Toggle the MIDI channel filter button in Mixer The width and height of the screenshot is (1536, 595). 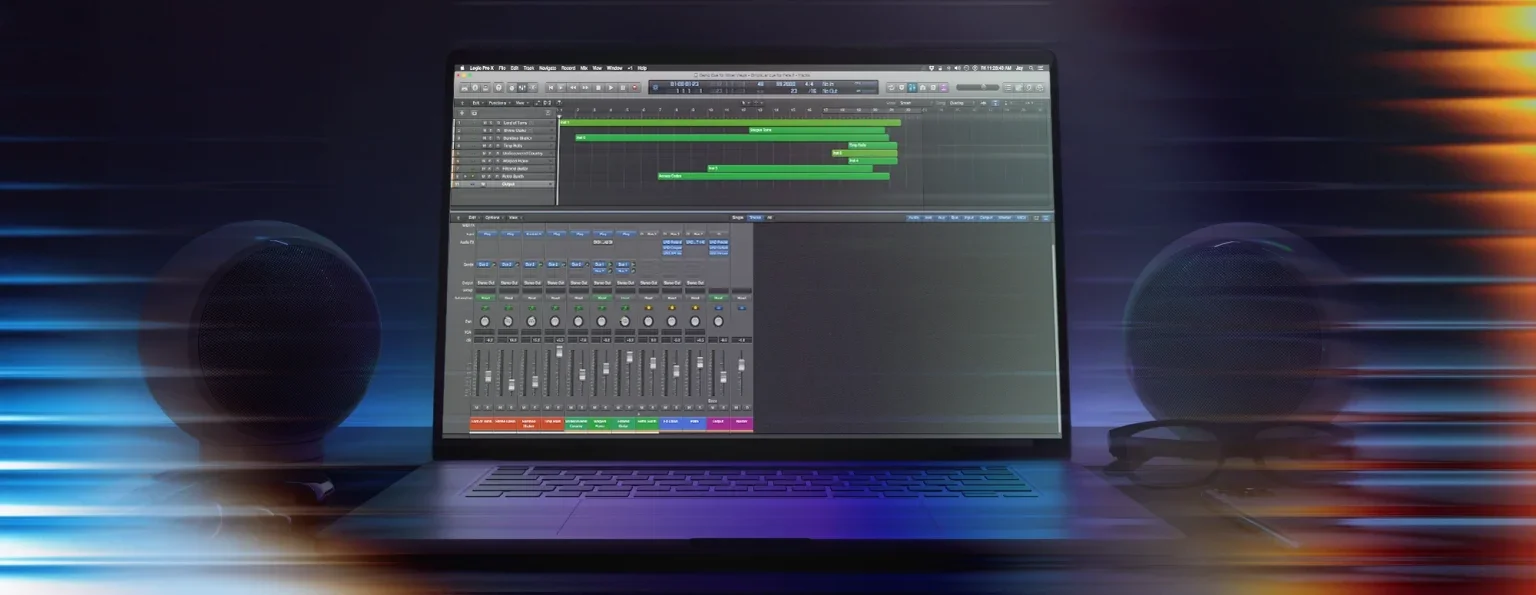point(1021,218)
